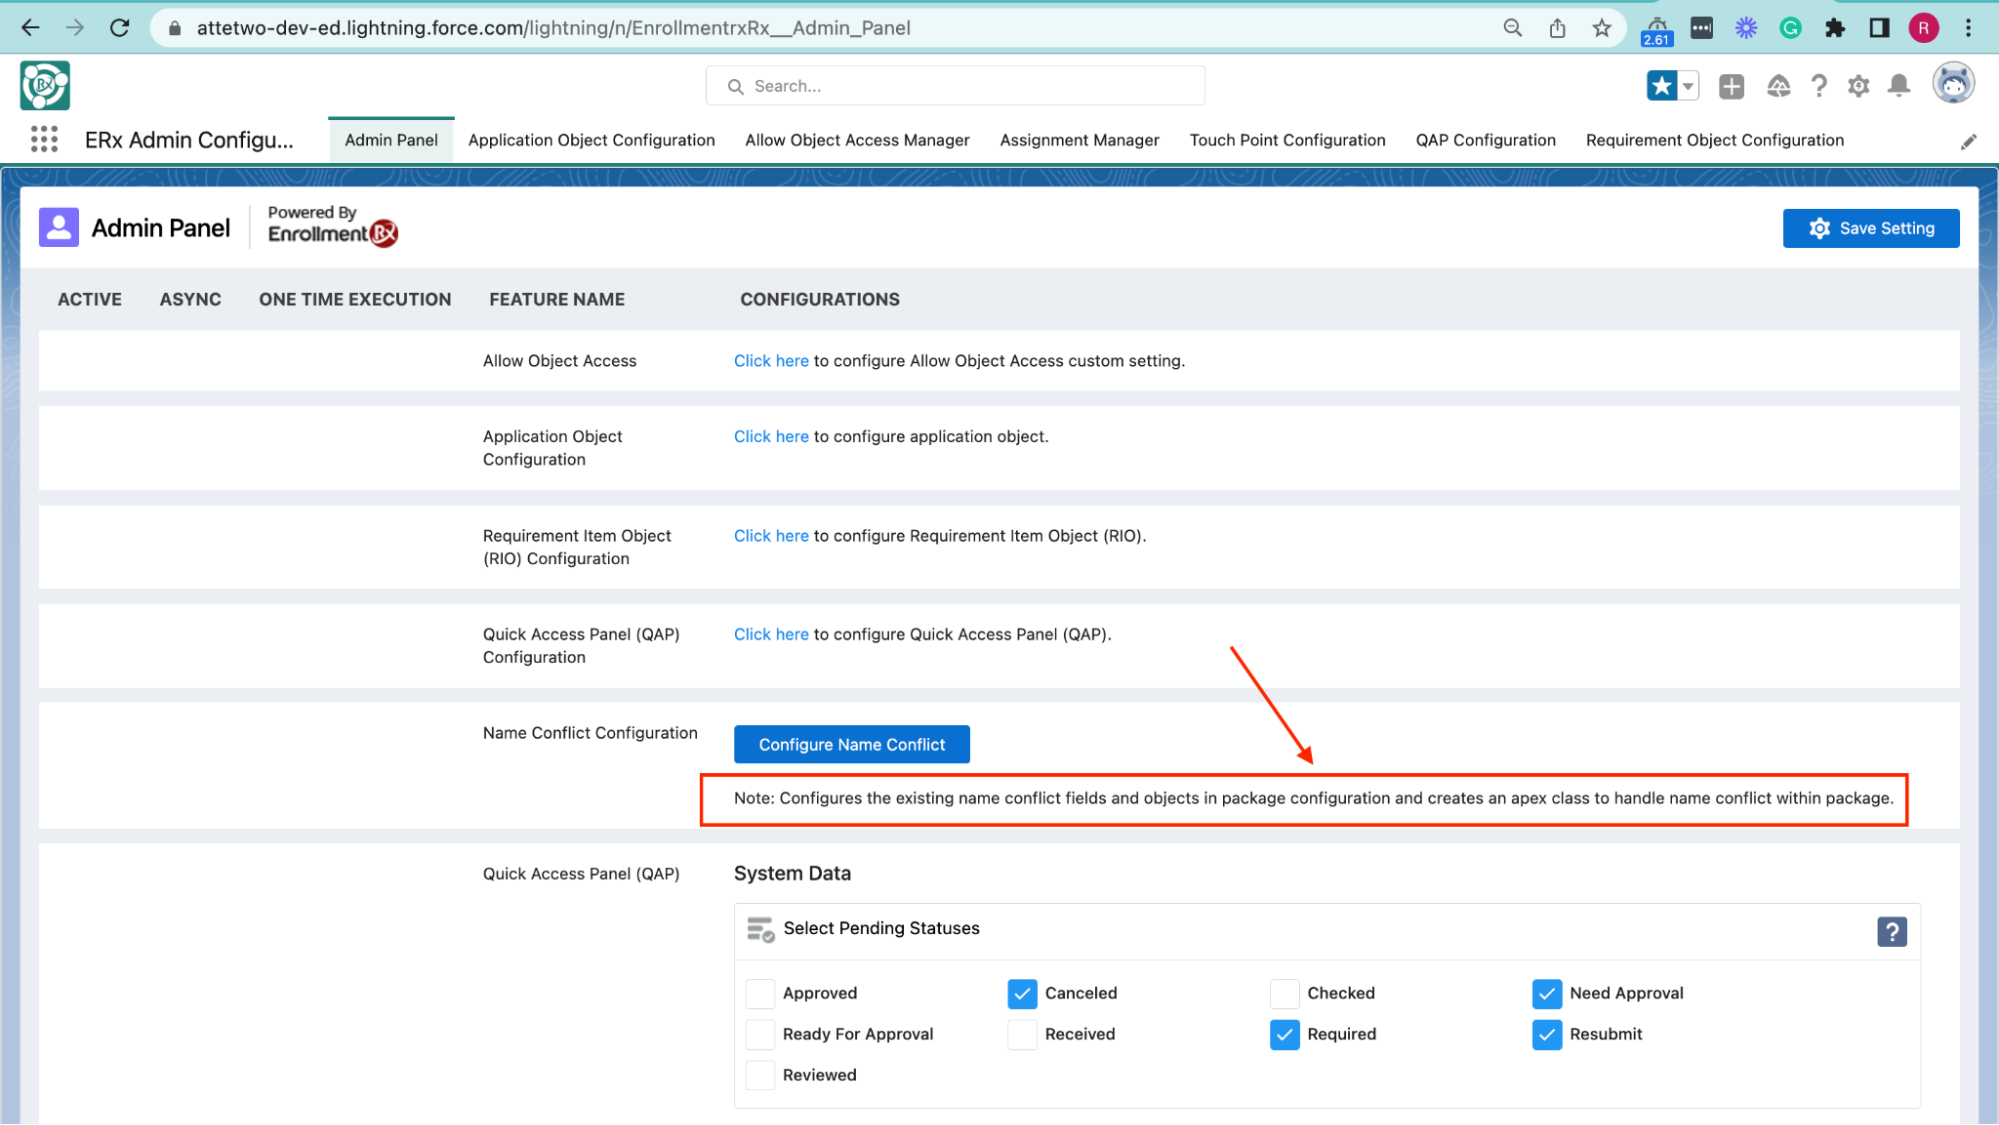This screenshot has width=1999, height=1125.
Task: Click the Salesforce setup gear icon
Action: click(1858, 86)
